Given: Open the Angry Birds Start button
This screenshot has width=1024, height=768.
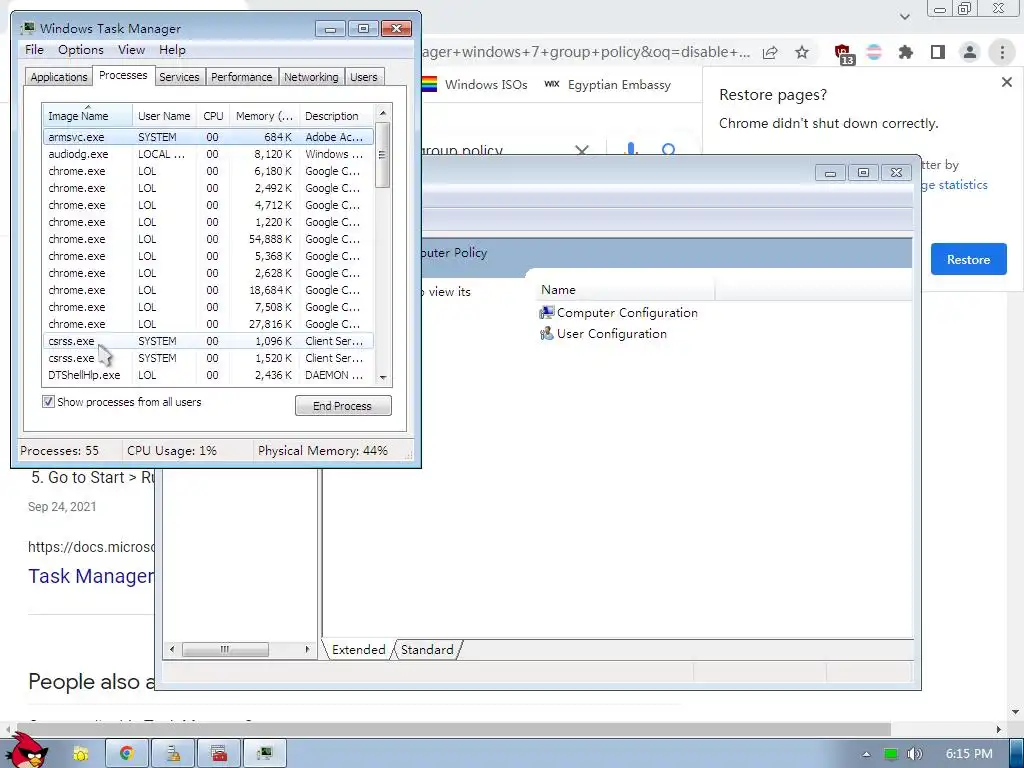Looking at the screenshot, I should pyautogui.click(x=29, y=750).
